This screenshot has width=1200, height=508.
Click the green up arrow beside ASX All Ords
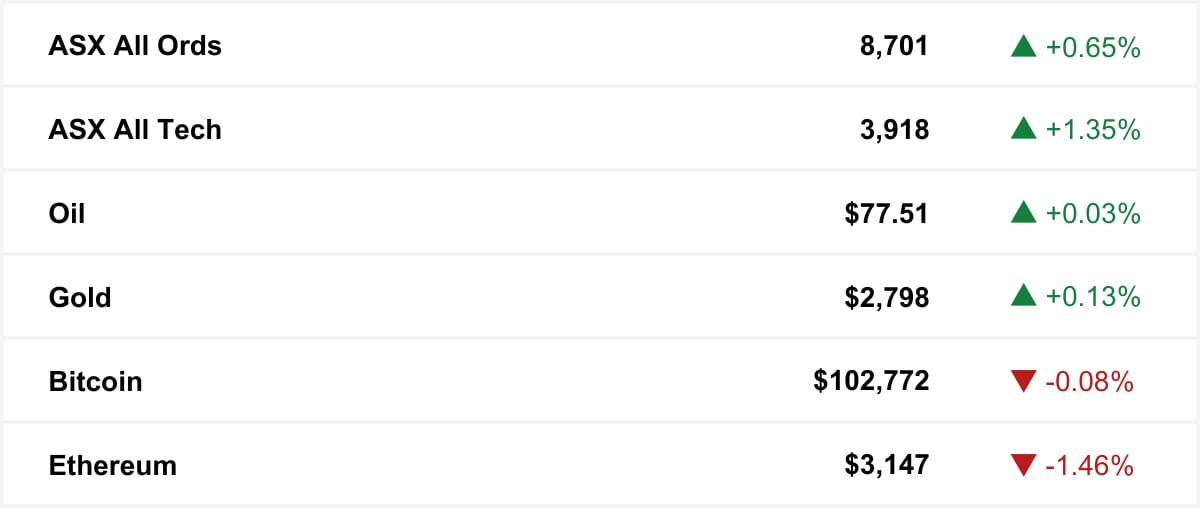(x=1023, y=46)
